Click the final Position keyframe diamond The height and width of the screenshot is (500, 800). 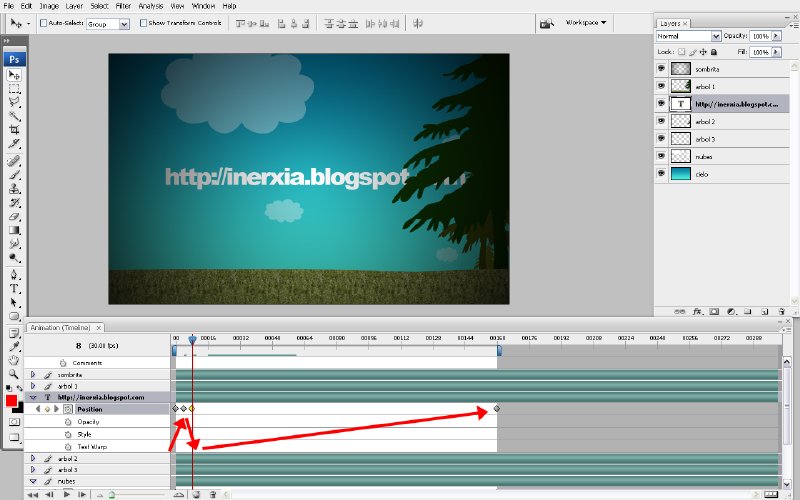pos(497,409)
